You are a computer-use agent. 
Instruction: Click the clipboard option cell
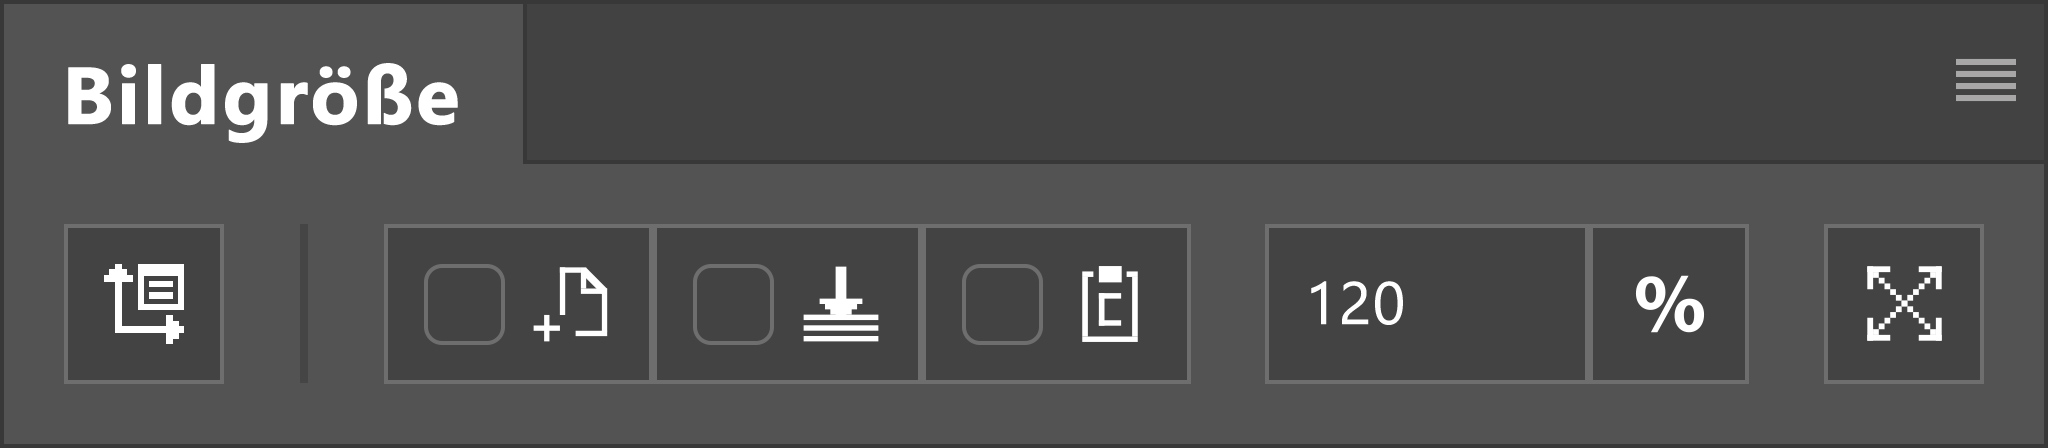pos(1057,304)
